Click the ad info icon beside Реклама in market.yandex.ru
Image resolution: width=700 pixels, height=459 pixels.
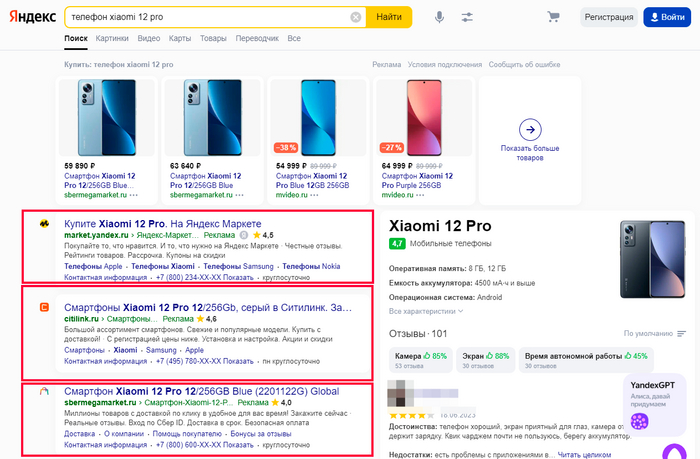244,235
